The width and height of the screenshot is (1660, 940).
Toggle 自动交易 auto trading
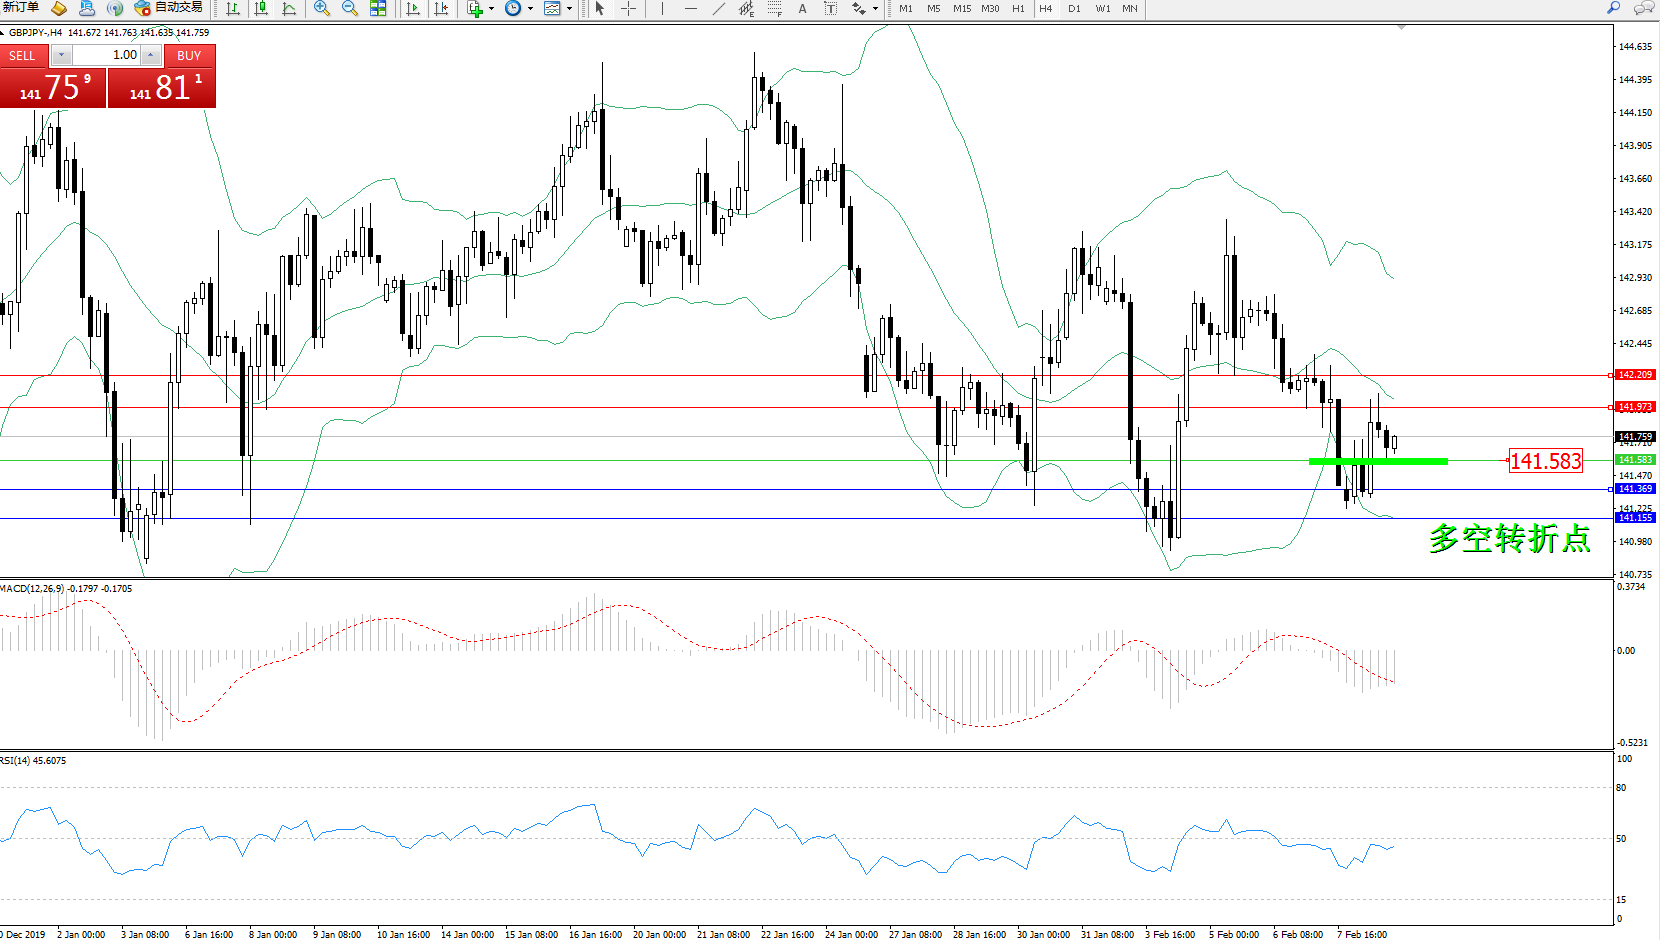click(168, 8)
